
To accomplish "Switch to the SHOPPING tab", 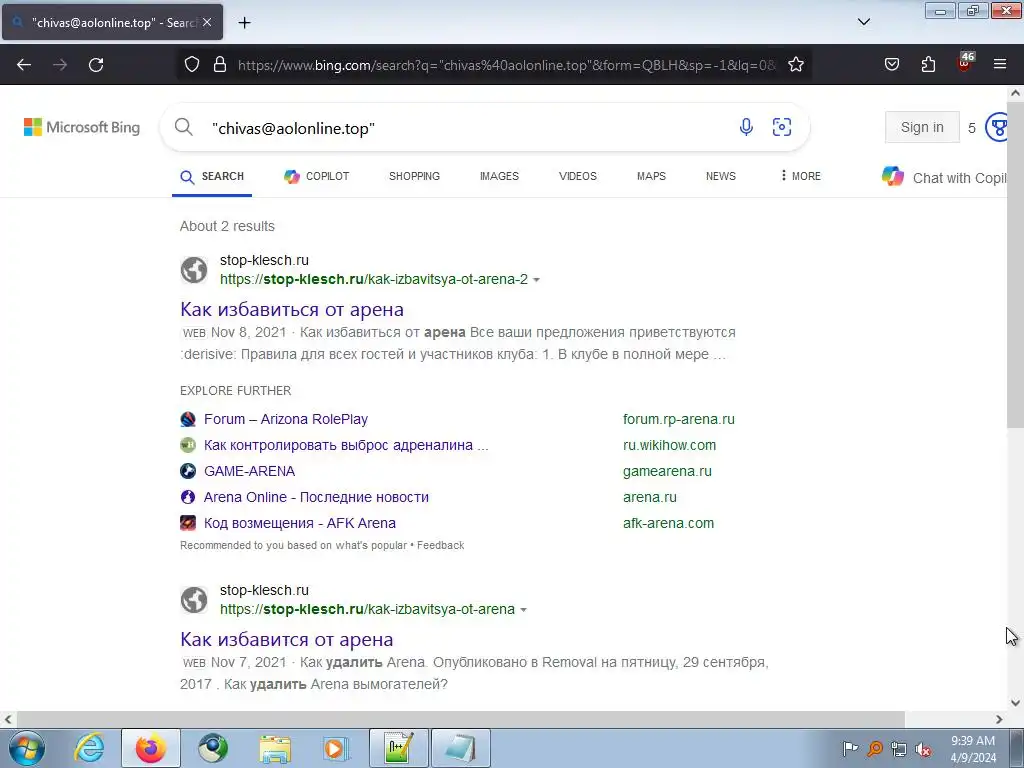I will (414, 176).
